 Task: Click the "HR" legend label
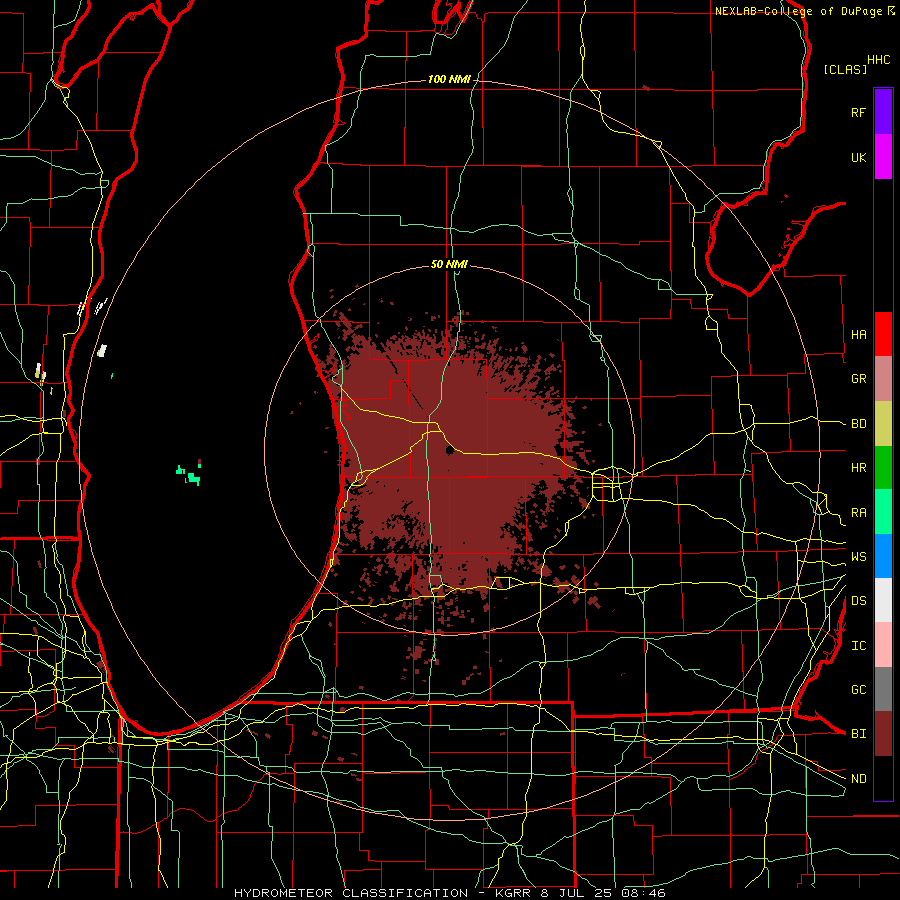(858, 468)
